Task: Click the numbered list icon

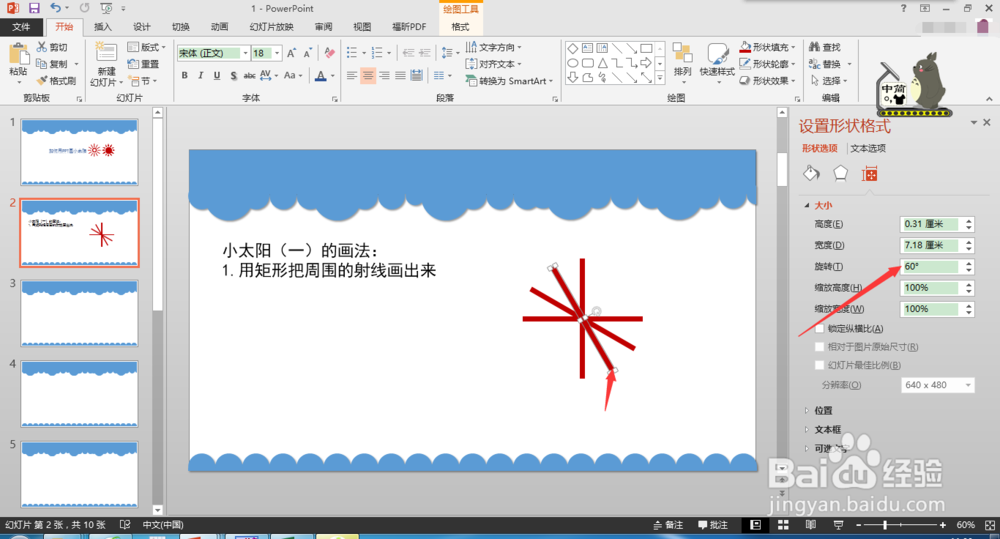Action: tap(377, 53)
